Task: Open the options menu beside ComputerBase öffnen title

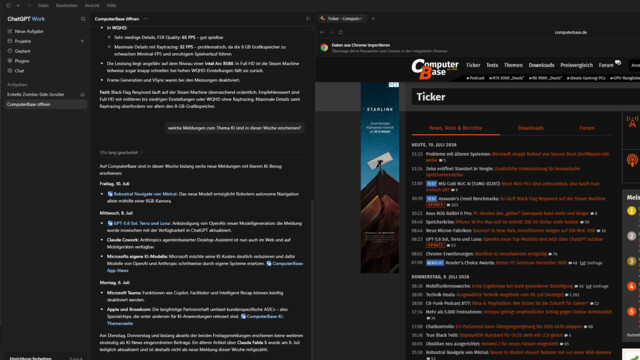Action: (146, 19)
